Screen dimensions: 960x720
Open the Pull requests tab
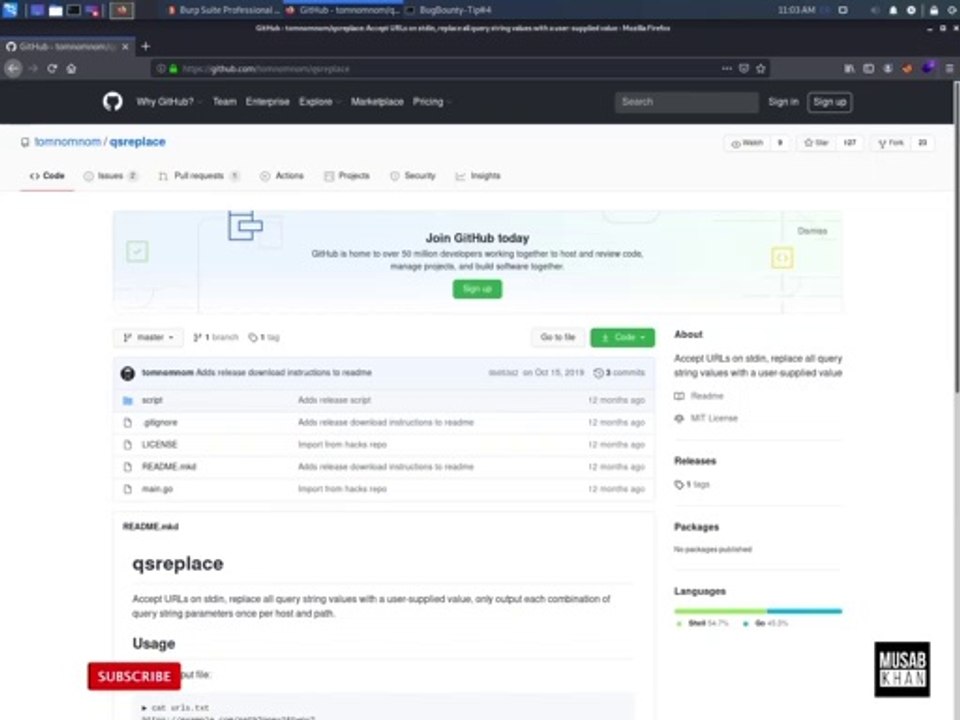[199, 176]
